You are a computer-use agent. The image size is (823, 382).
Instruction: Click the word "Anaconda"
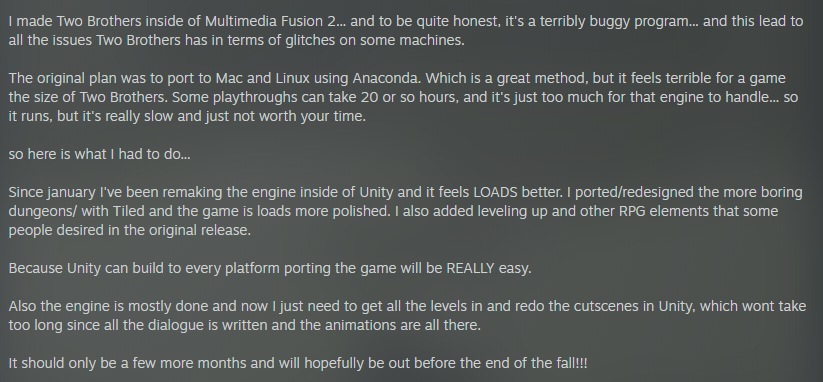pyautogui.click(x=386, y=78)
